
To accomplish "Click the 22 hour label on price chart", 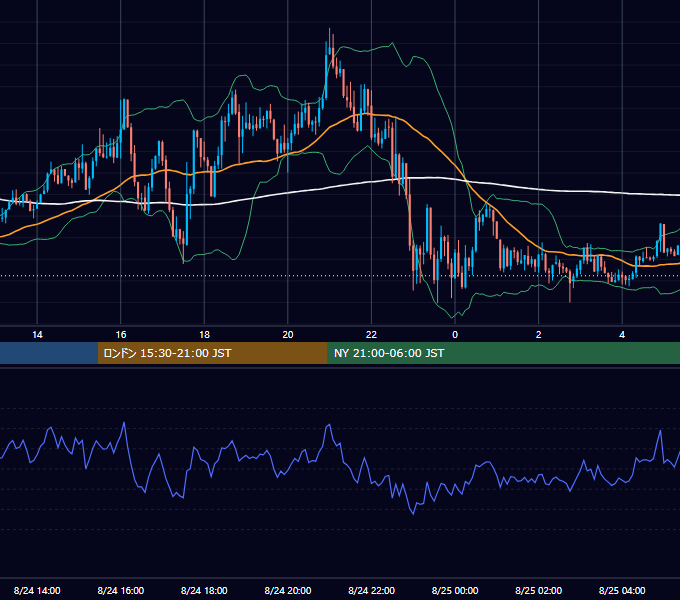I will [x=371, y=335].
